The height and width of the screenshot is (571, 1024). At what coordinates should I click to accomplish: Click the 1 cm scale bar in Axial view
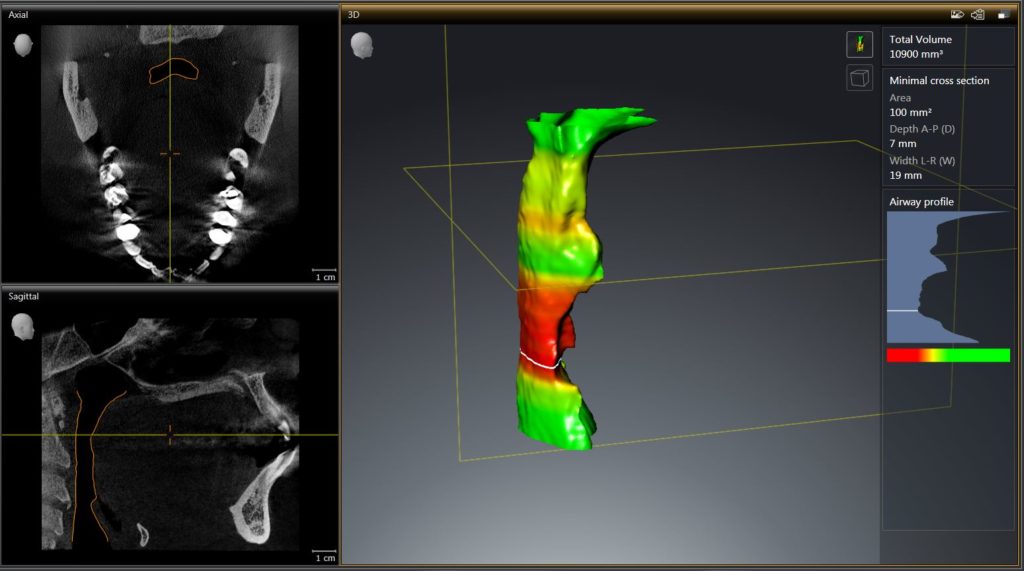pos(325,273)
